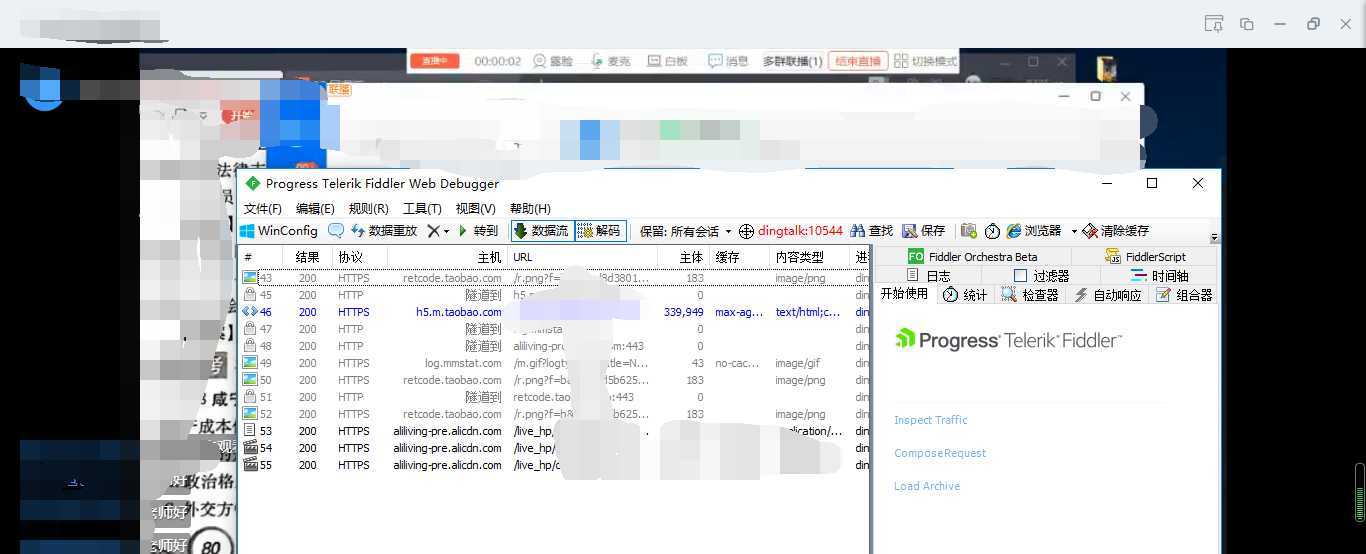This screenshot has width=1366, height=554.
Task: Click the dingtalk:10544 process filter label
Action: [x=800, y=231]
